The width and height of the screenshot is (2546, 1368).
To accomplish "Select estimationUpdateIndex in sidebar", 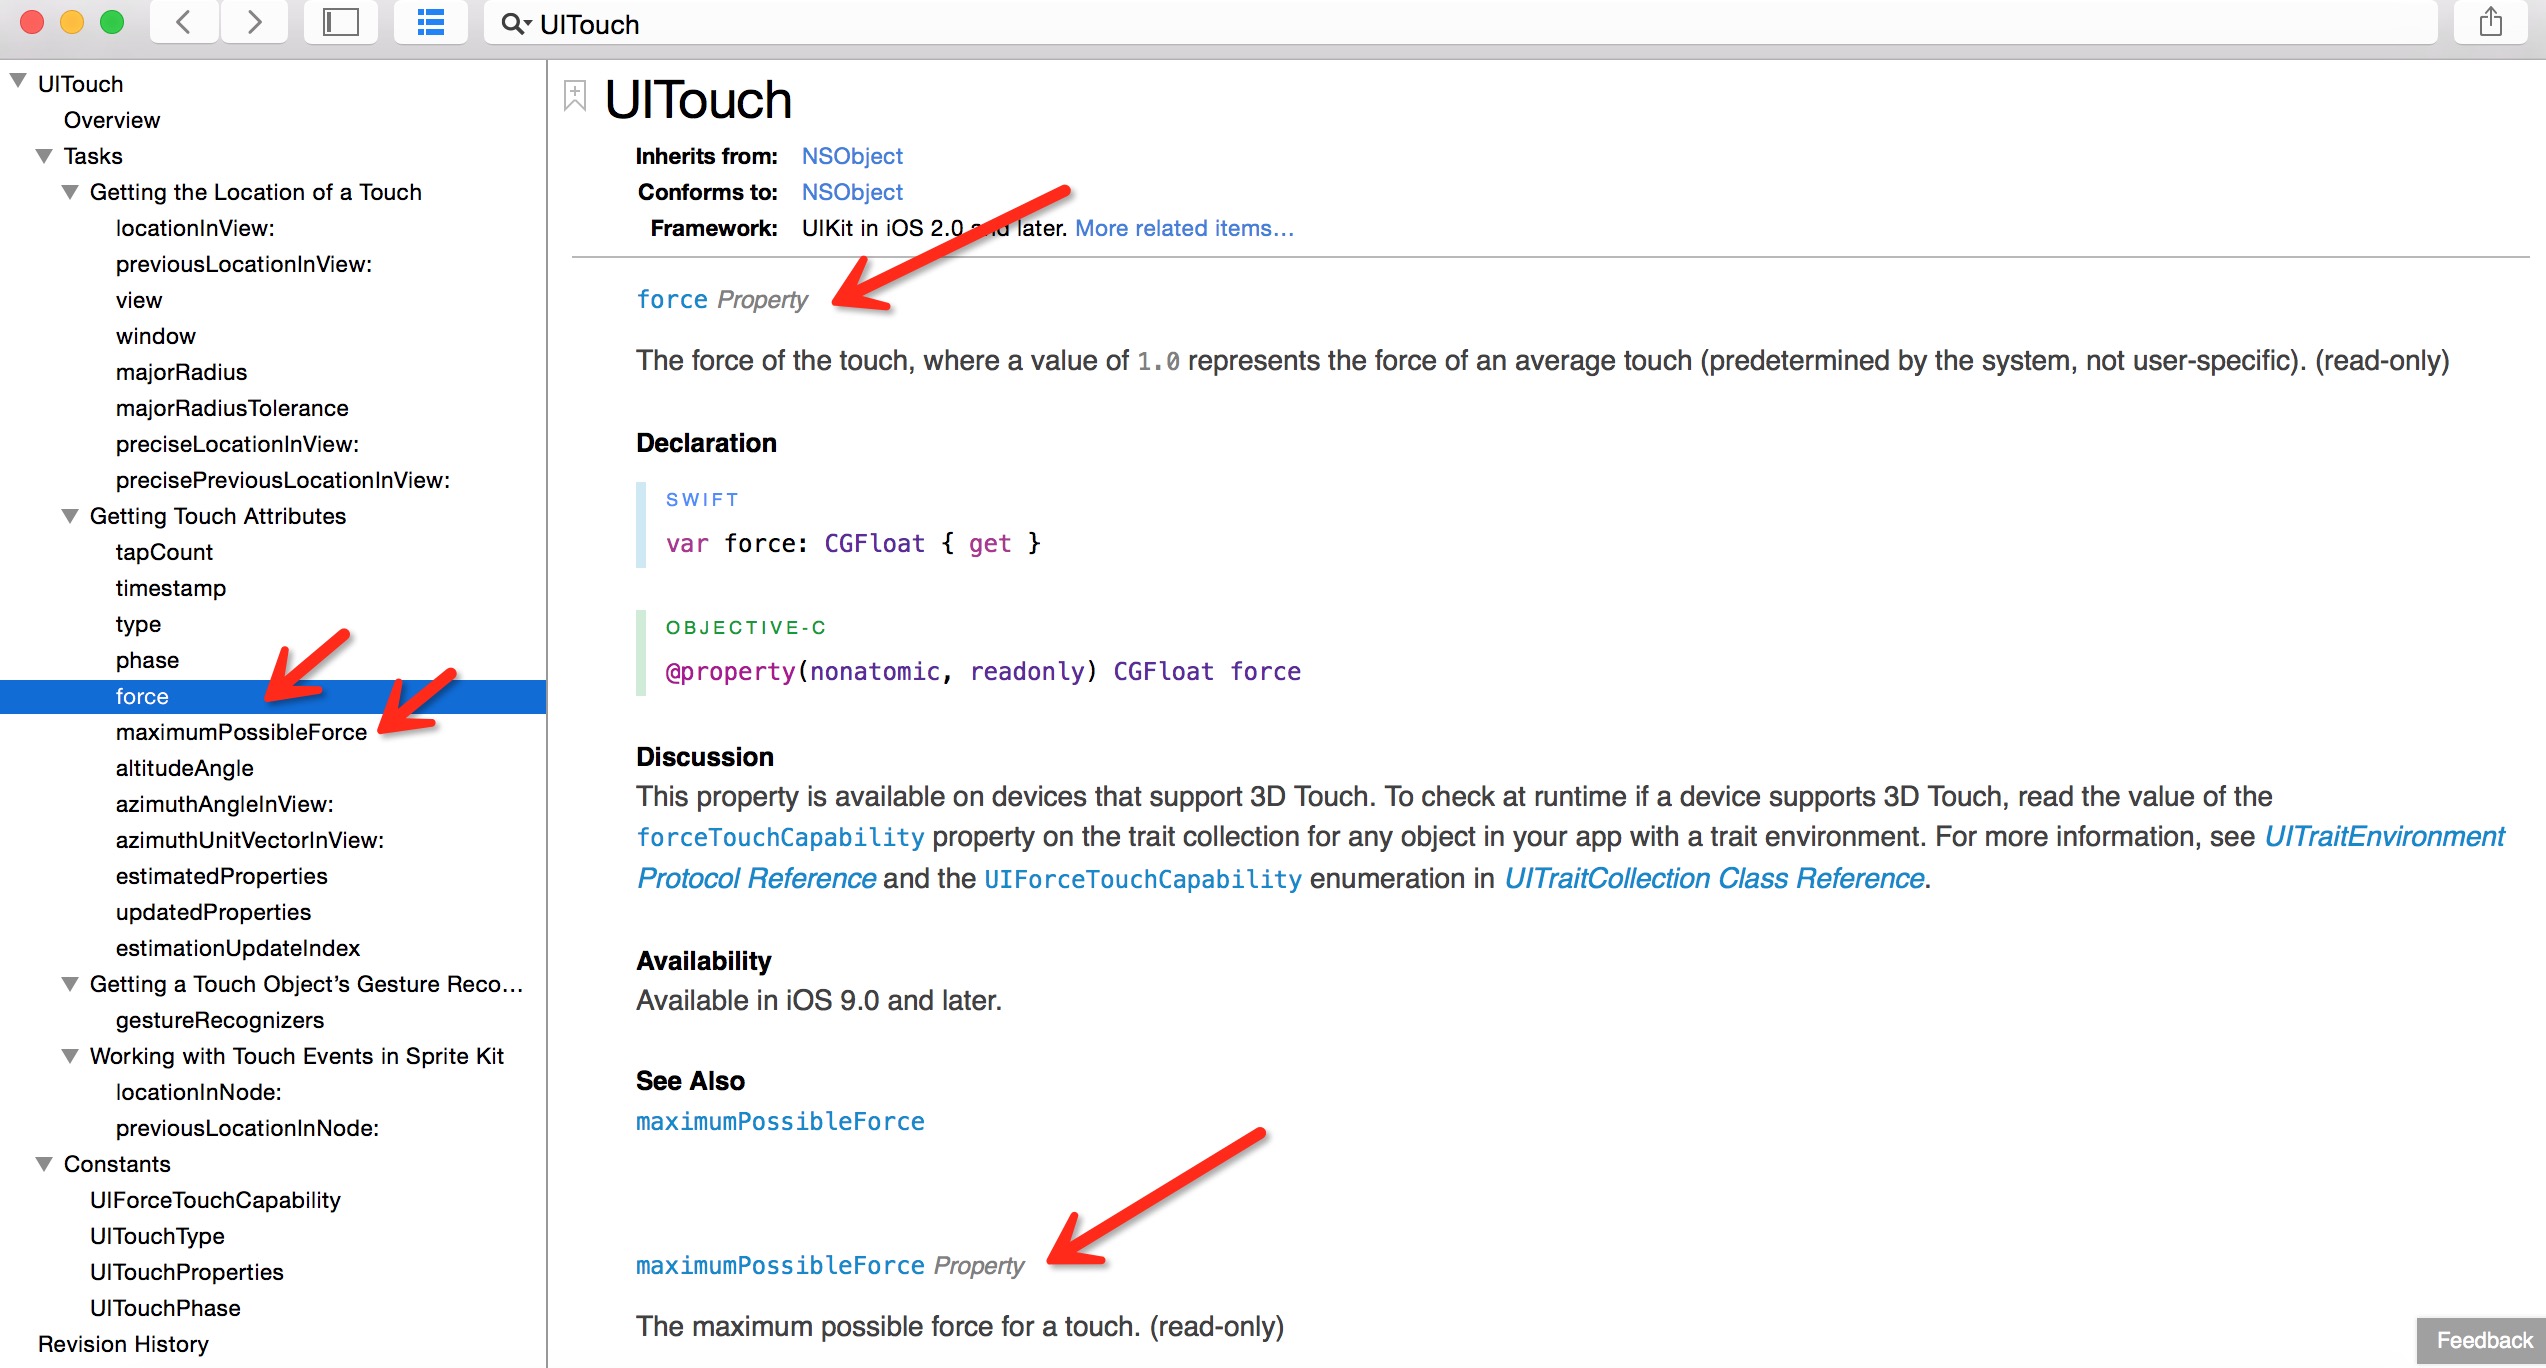I will 238,948.
